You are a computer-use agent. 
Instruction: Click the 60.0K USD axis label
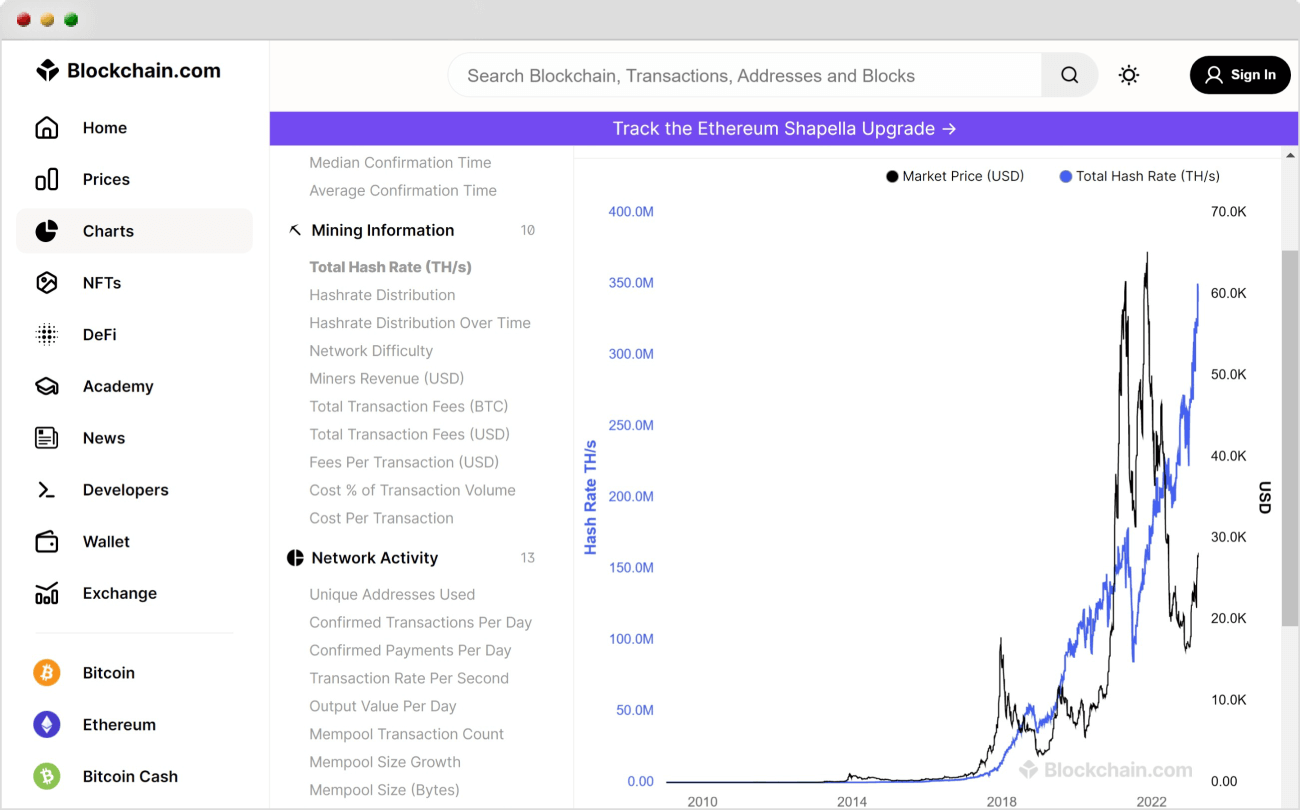coord(1229,293)
